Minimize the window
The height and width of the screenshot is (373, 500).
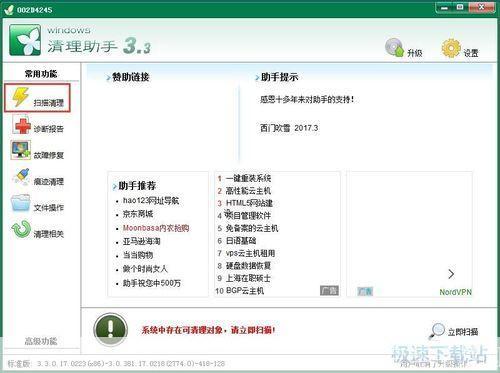445,8
